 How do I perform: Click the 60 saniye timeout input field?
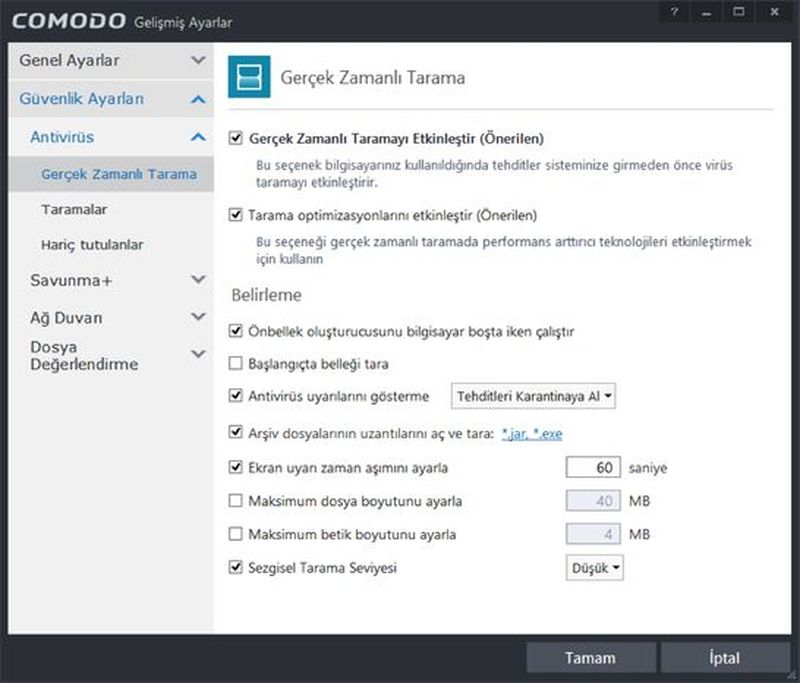[593, 467]
